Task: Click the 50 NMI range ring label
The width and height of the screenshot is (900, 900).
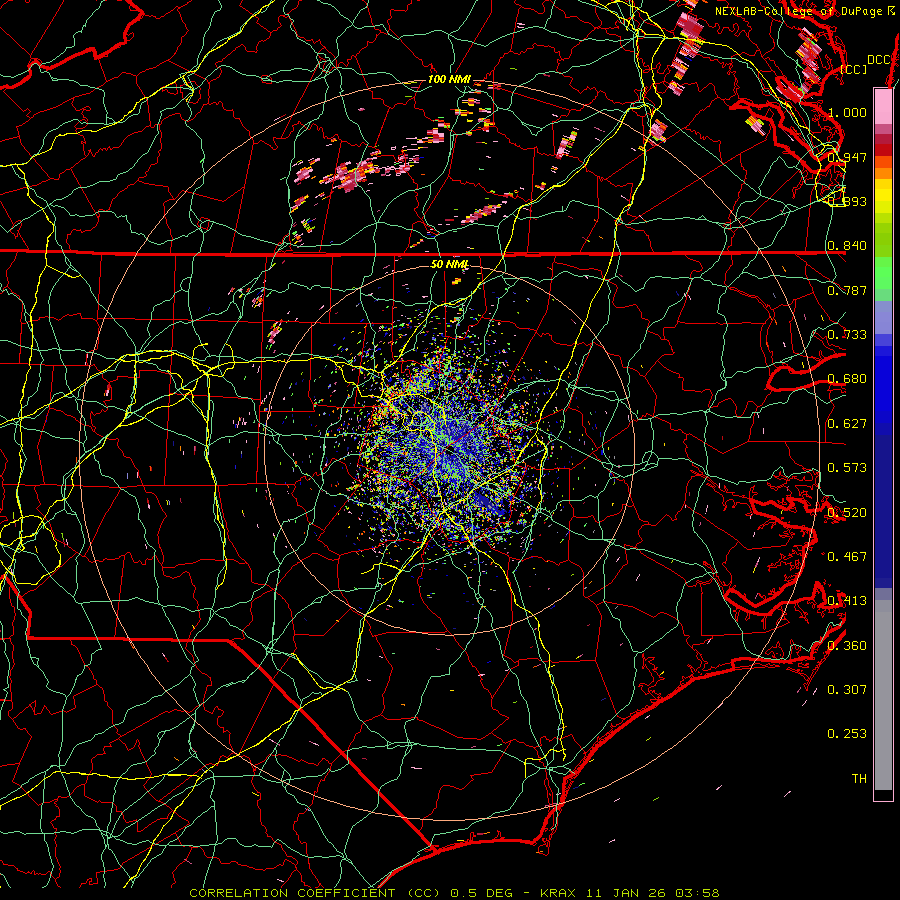Action: click(x=449, y=265)
